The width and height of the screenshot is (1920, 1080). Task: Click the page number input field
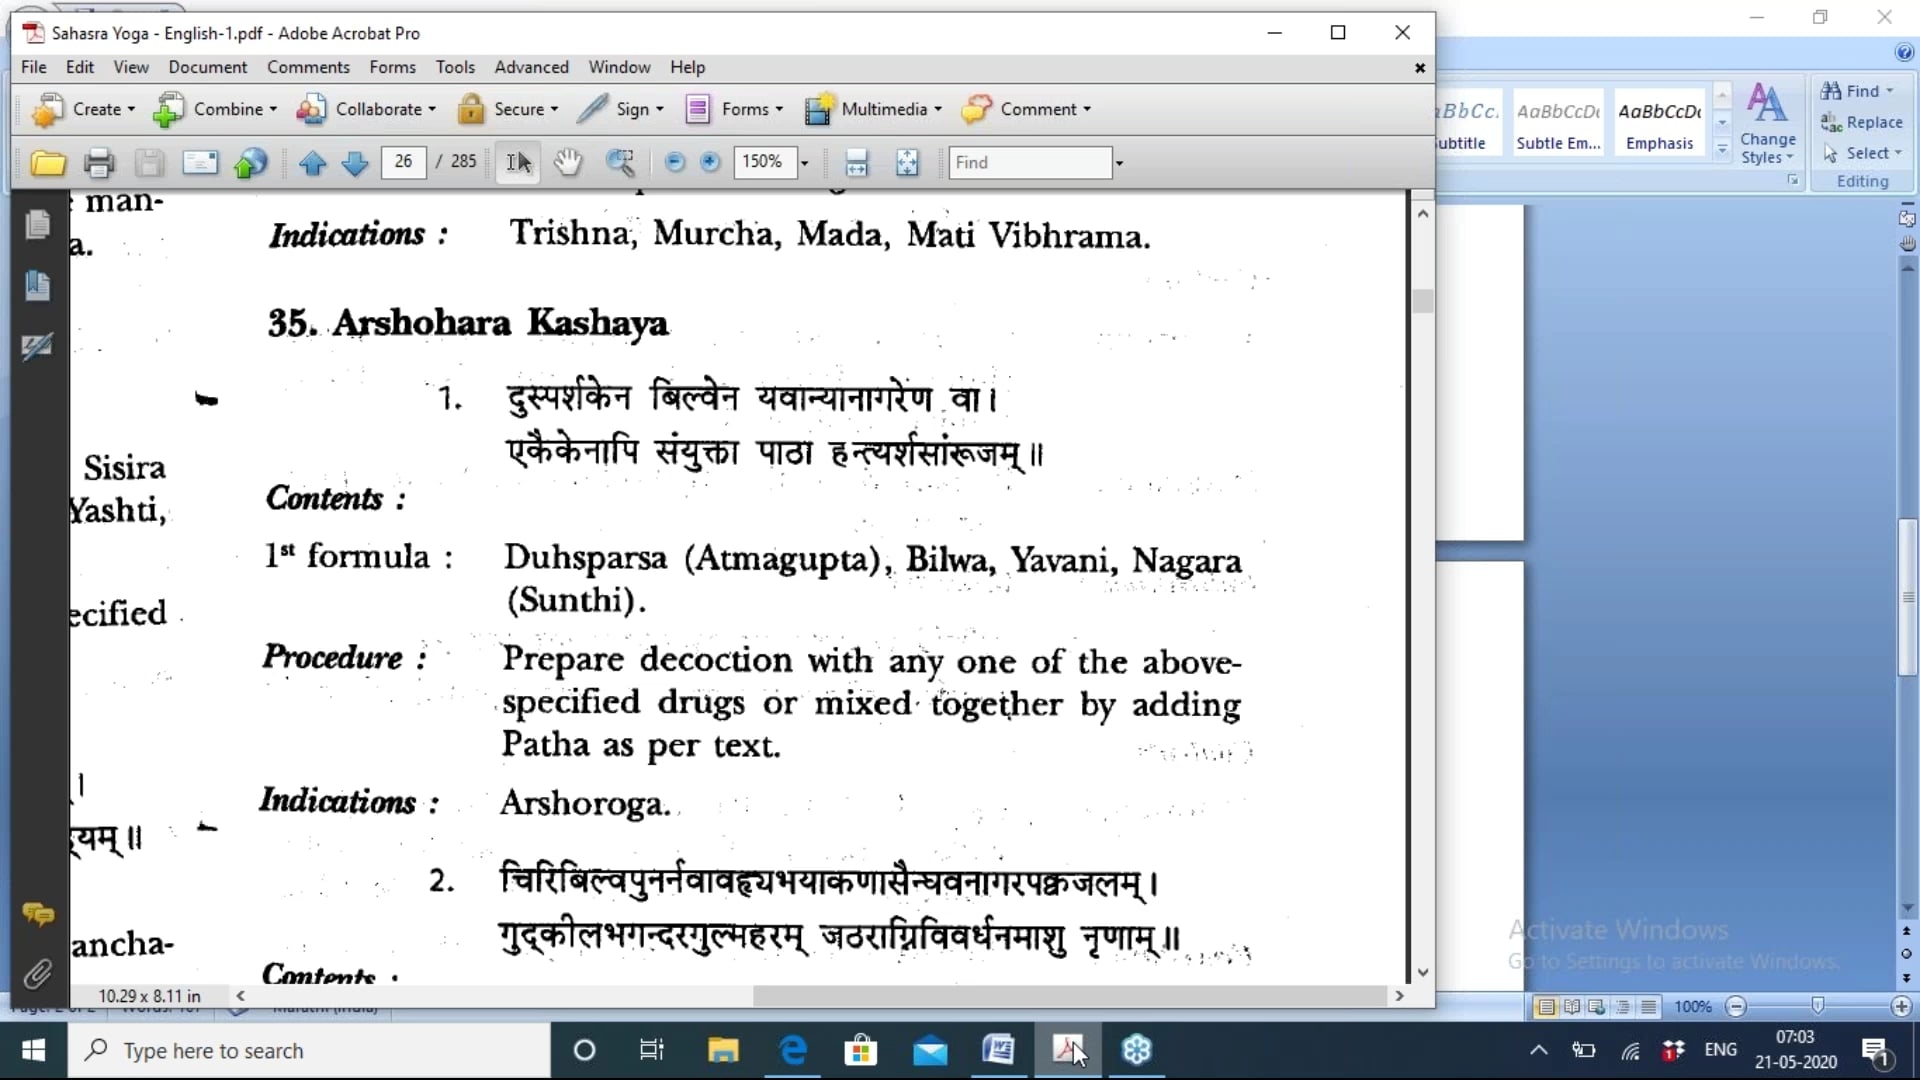pos(403,162)
